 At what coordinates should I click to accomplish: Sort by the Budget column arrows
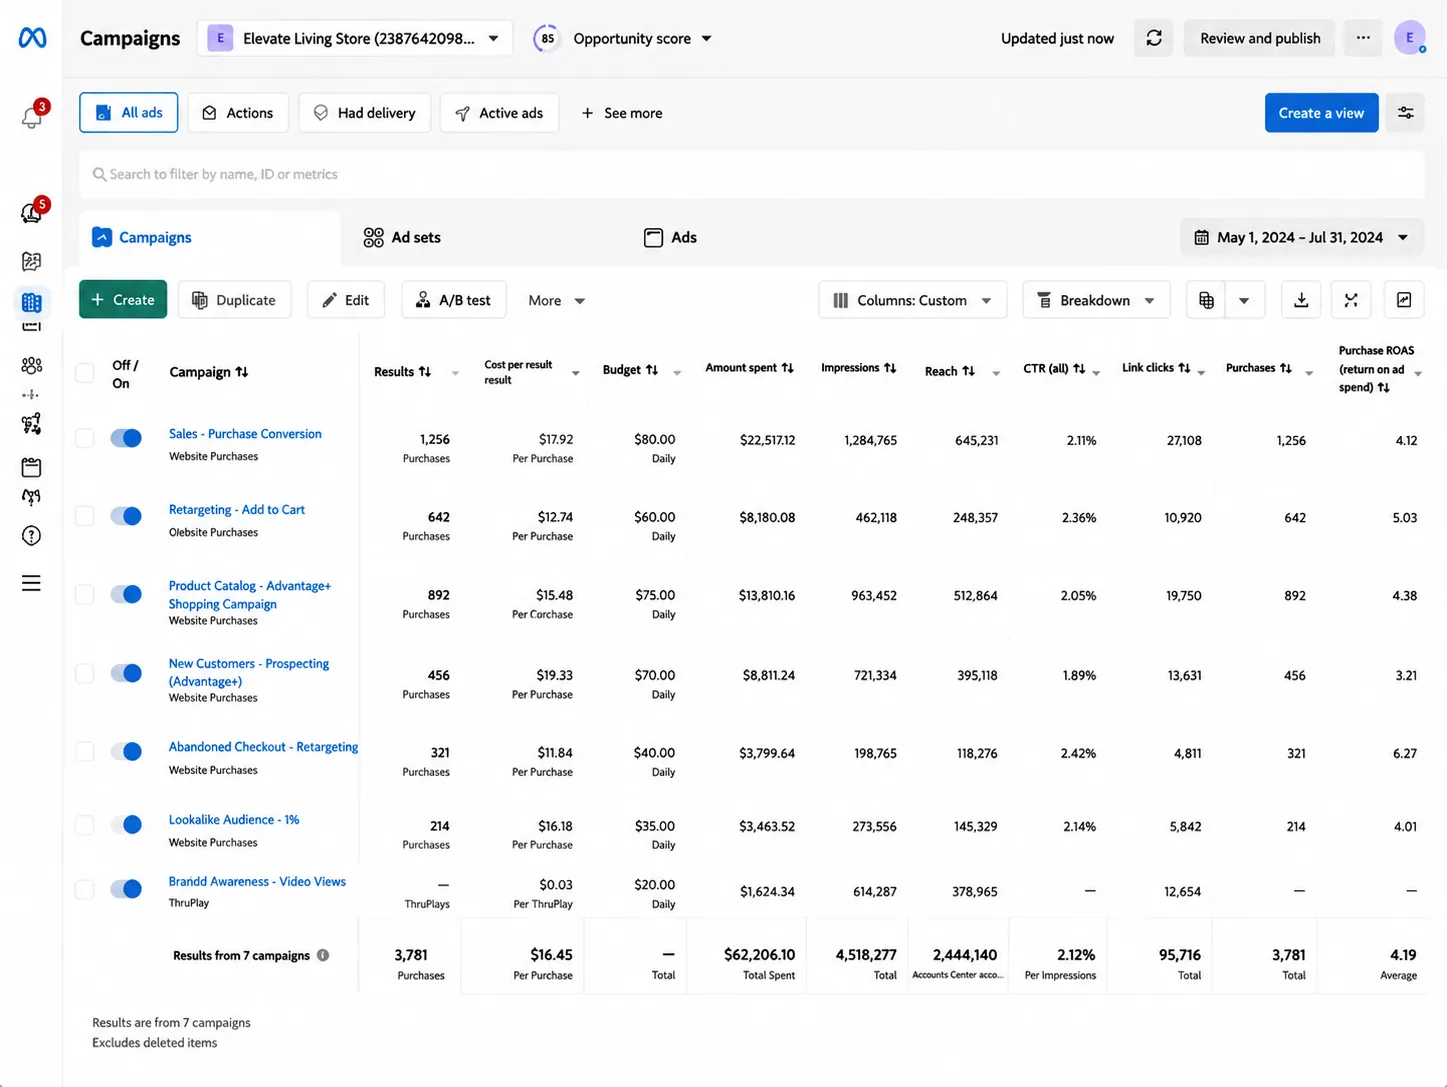pyautogui.click(x=652, y=370)
